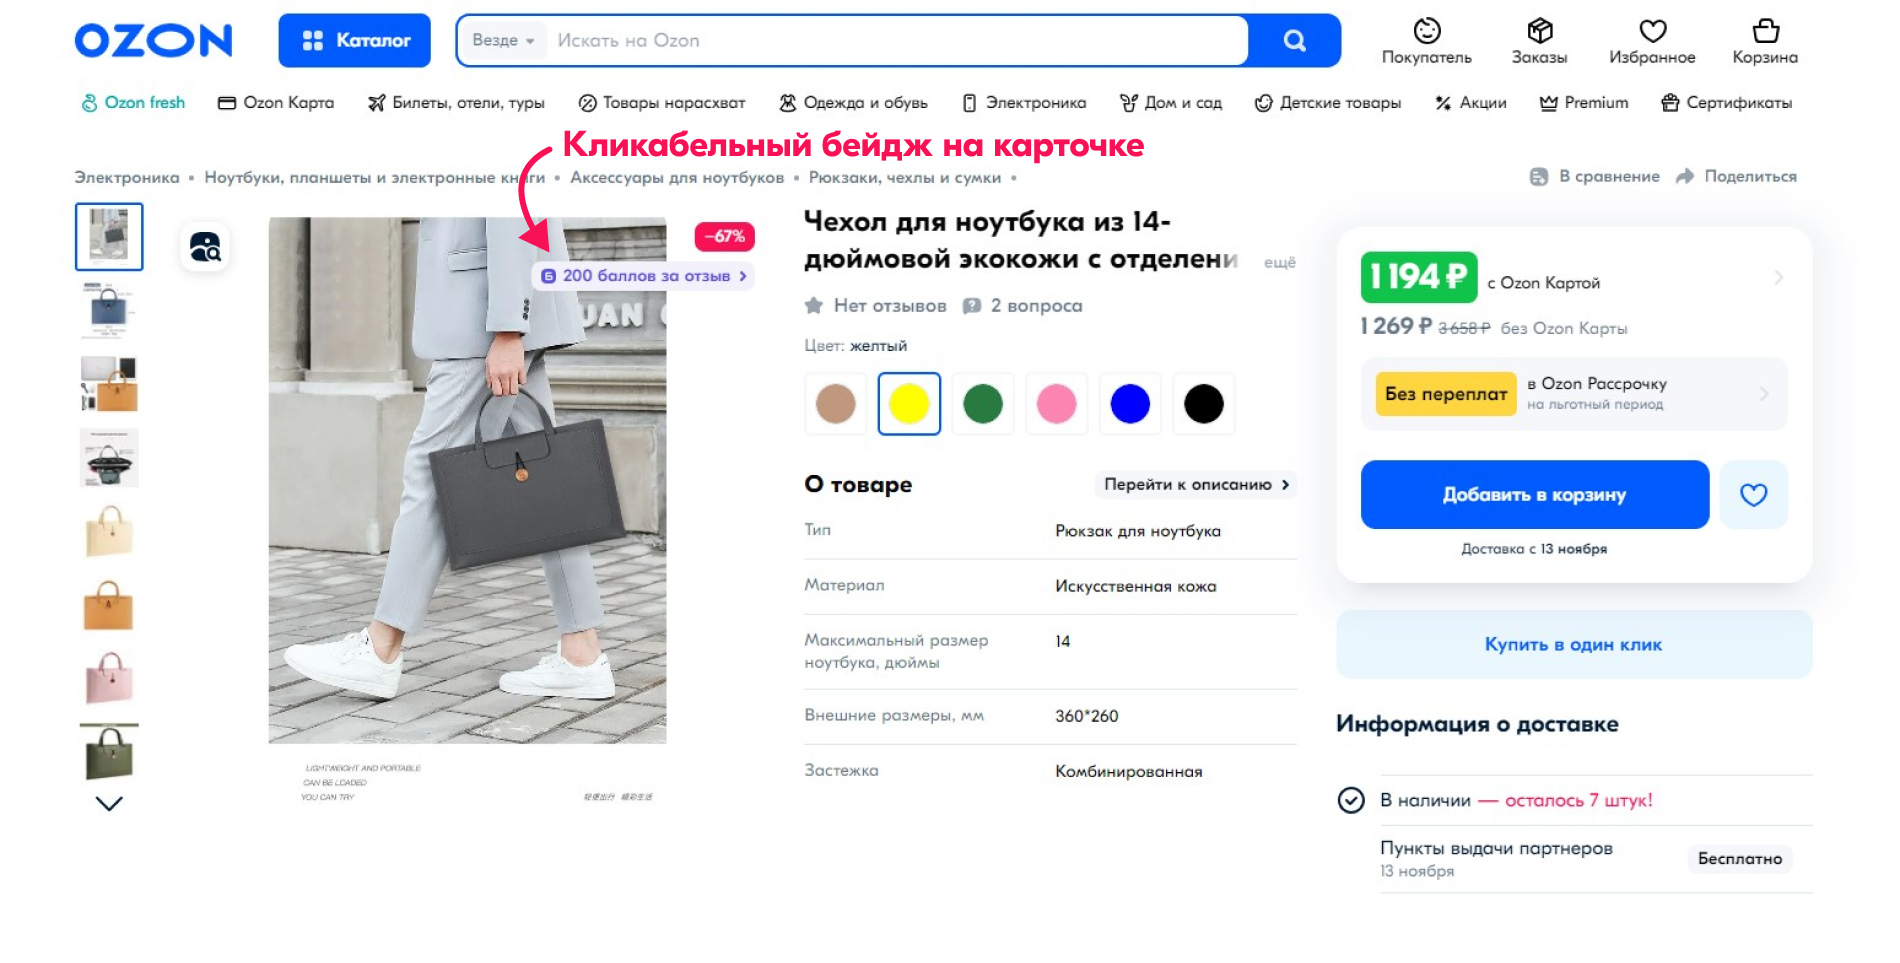Open the Корзина cart icon
Viewport: 1900px width, 963px height.
coord(1765,33)
